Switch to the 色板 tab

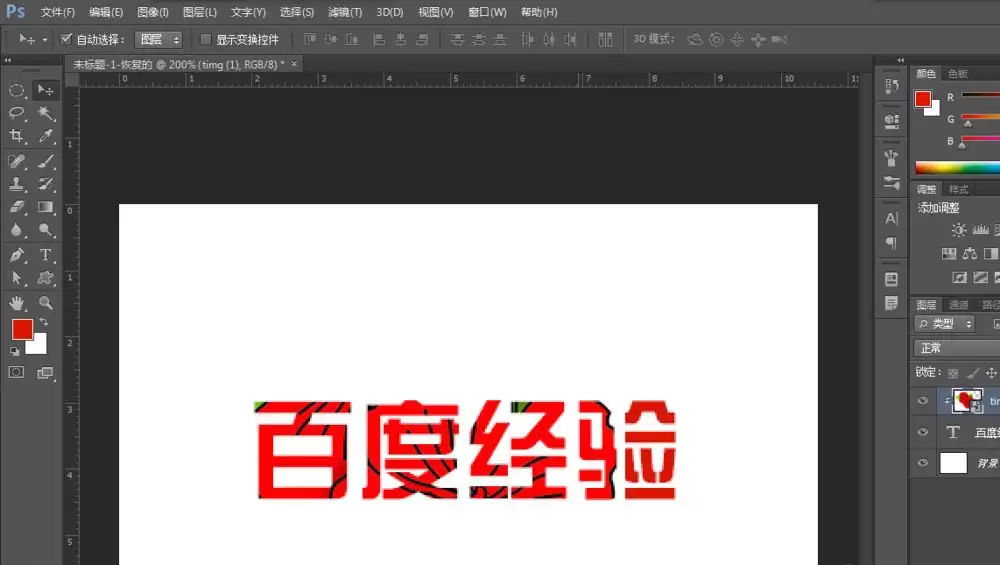pos(958,73)
